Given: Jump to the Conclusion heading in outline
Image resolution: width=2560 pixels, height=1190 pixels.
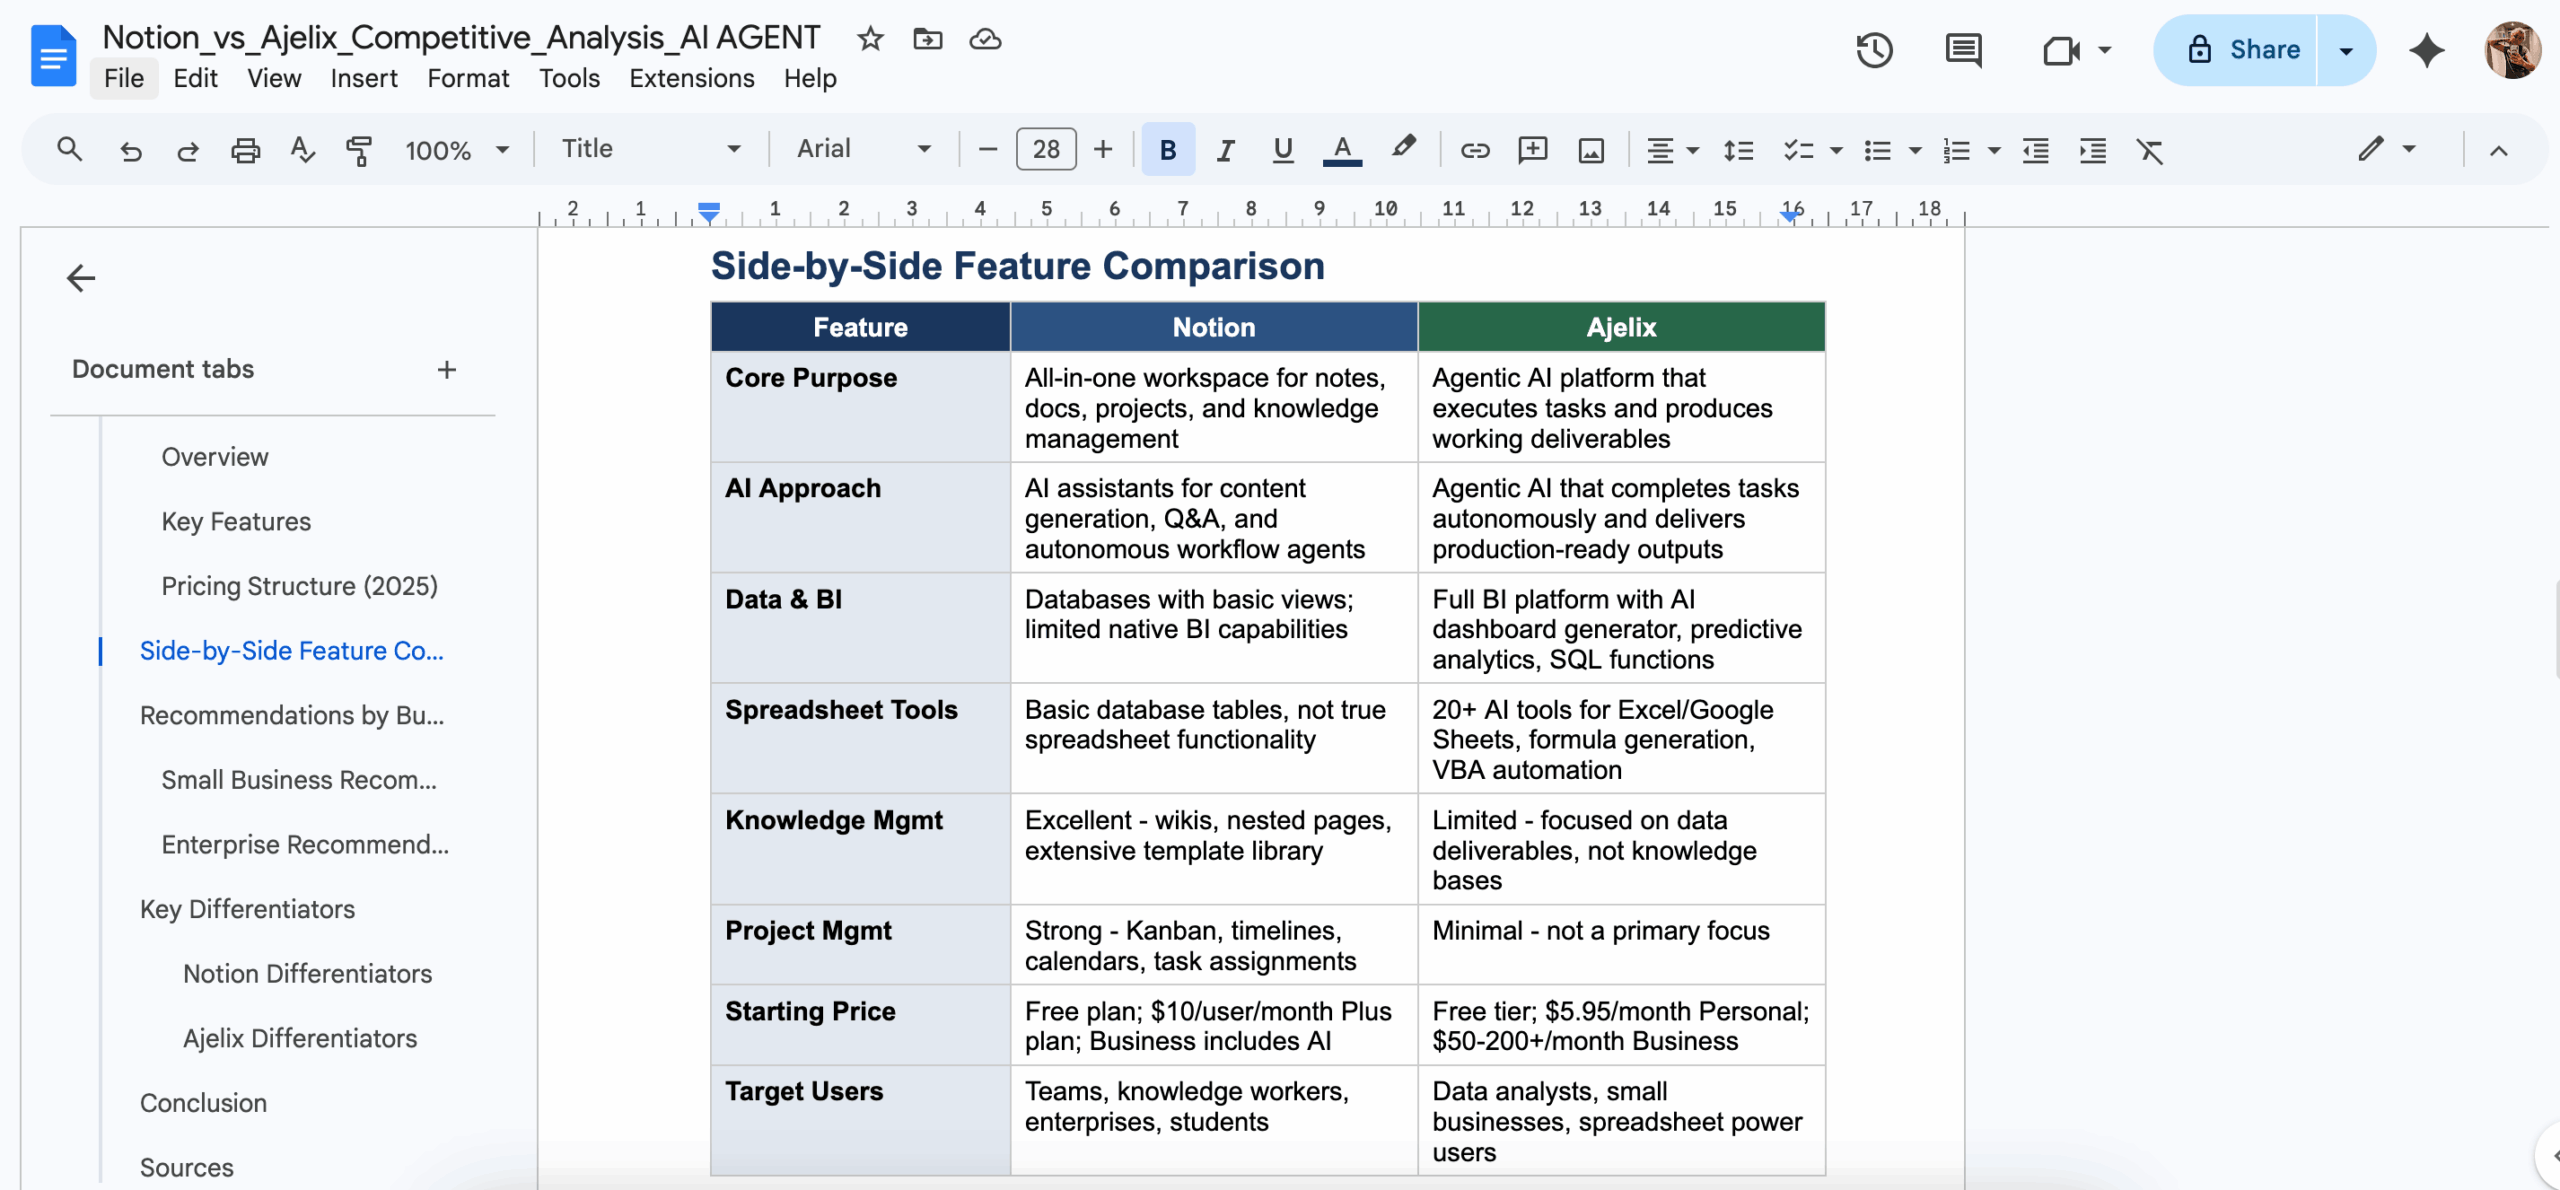Looking at the screenshot, I should click(x=203, y=1103).
